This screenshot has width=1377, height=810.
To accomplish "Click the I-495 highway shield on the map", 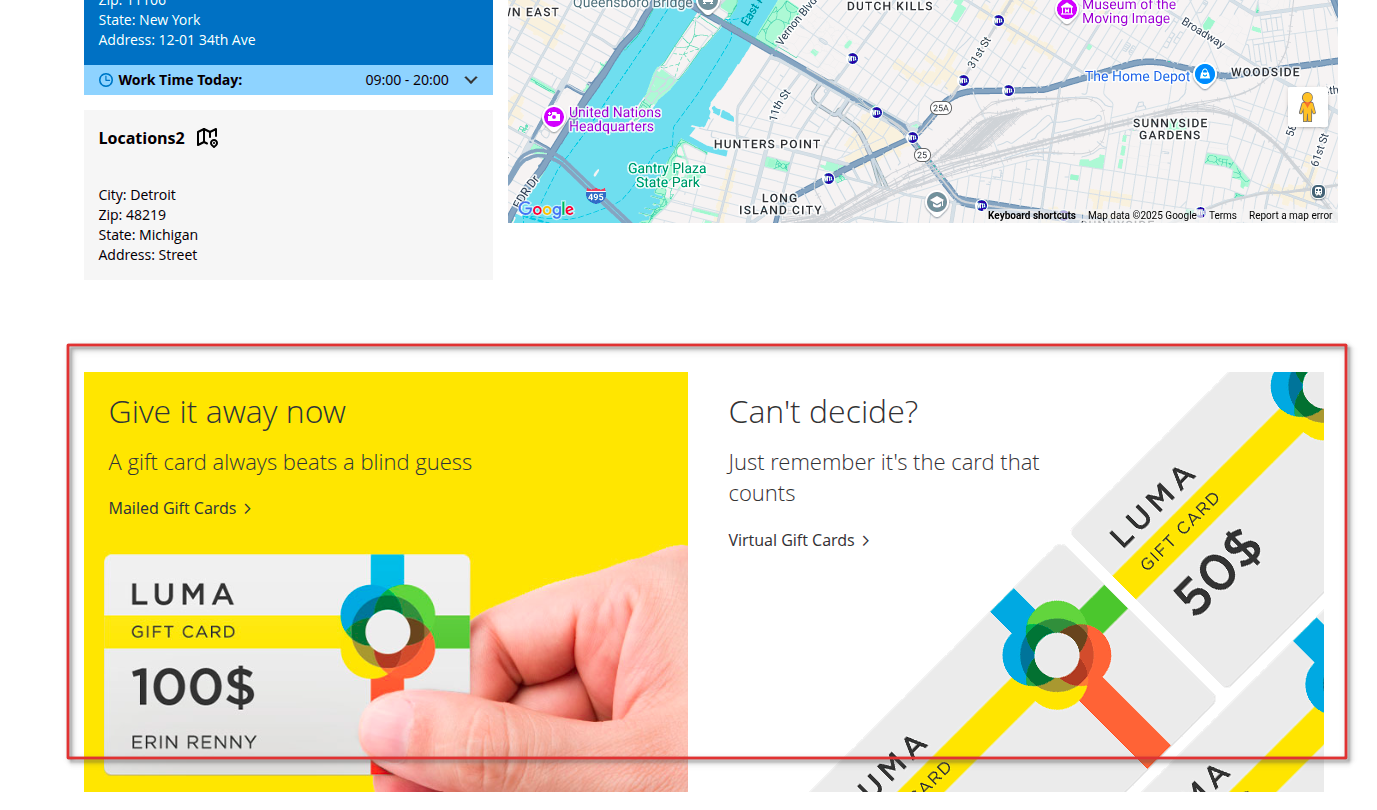I will 596,195.
